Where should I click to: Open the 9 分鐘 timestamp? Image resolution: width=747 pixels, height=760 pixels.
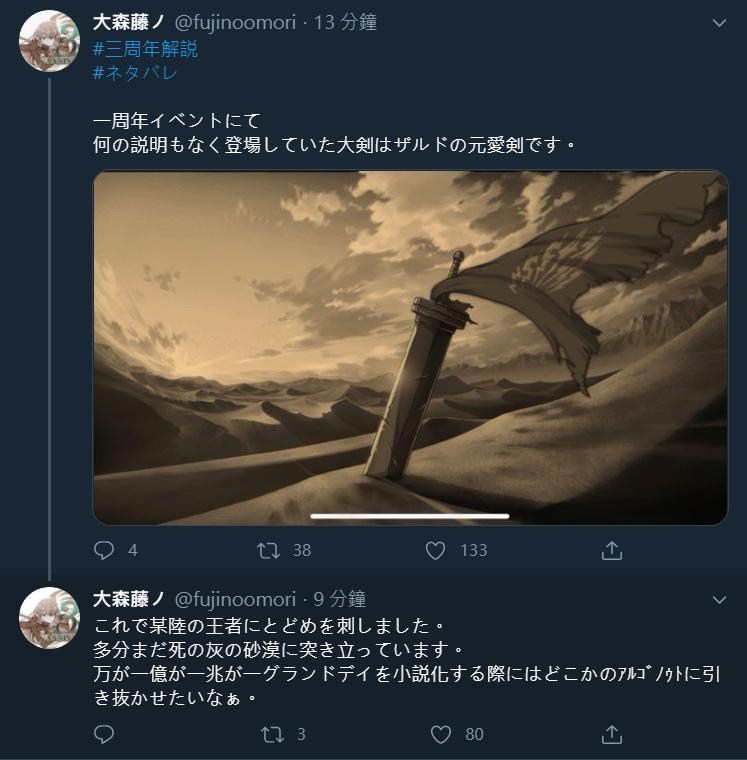coord(339,599)
